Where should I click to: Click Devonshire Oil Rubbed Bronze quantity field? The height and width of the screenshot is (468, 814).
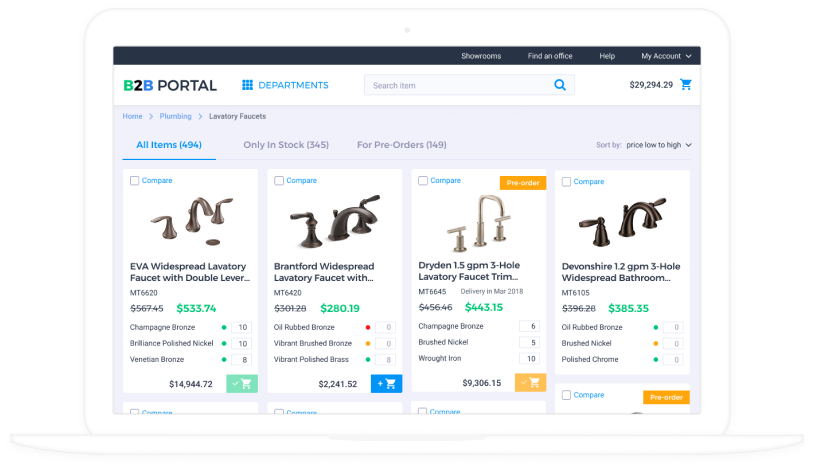point(673,327)
